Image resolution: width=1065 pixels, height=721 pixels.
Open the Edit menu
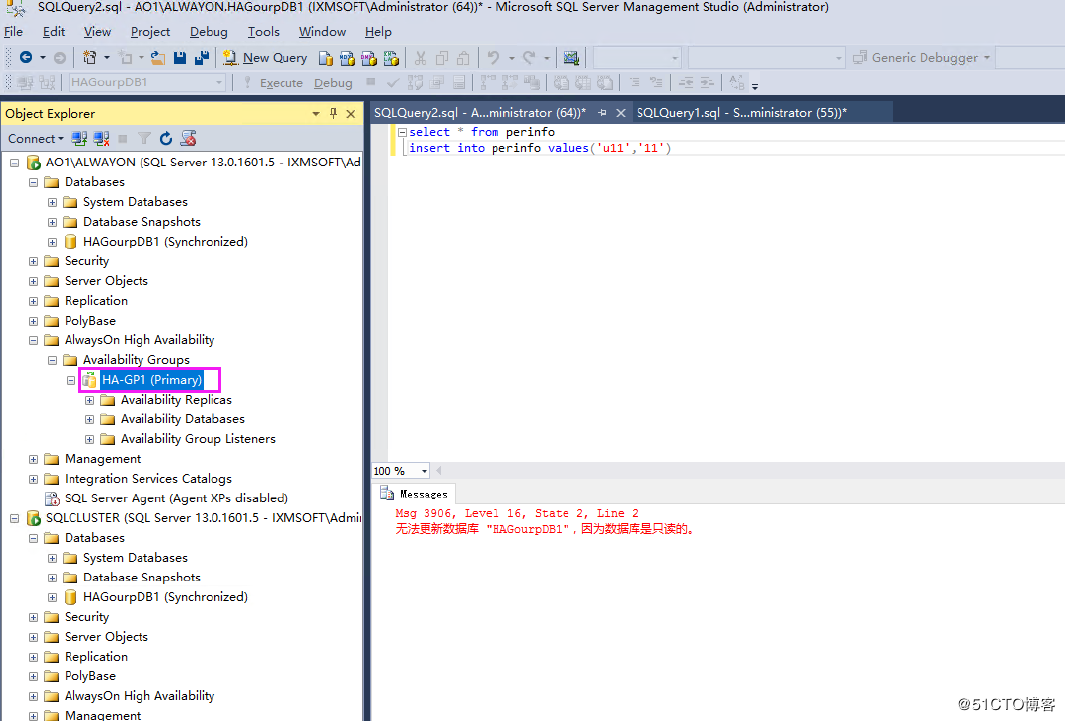54,32
